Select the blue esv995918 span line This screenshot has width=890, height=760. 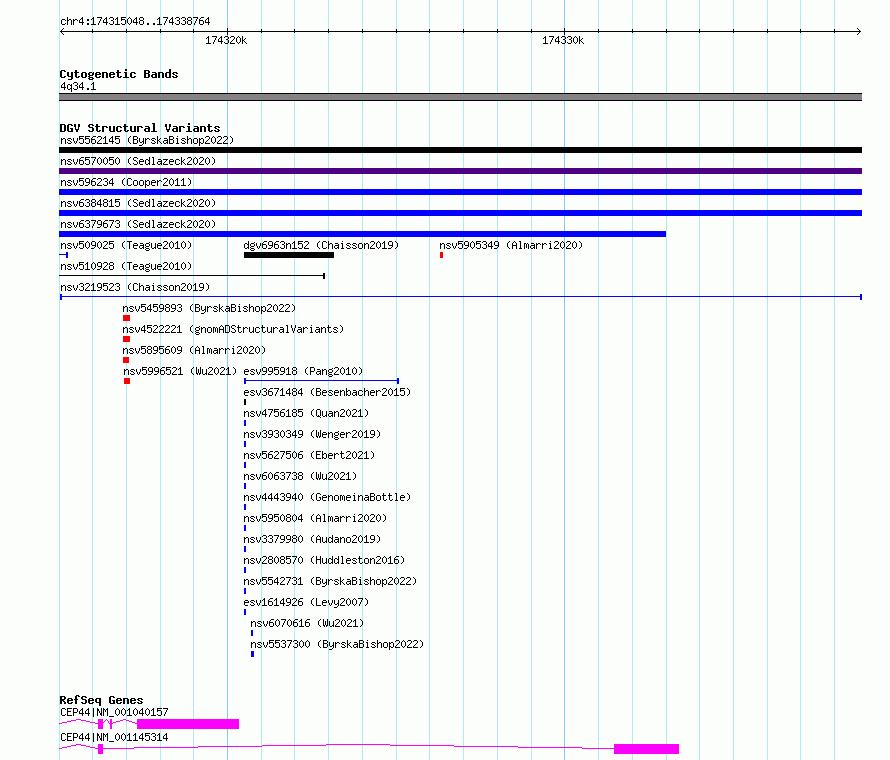321,381
